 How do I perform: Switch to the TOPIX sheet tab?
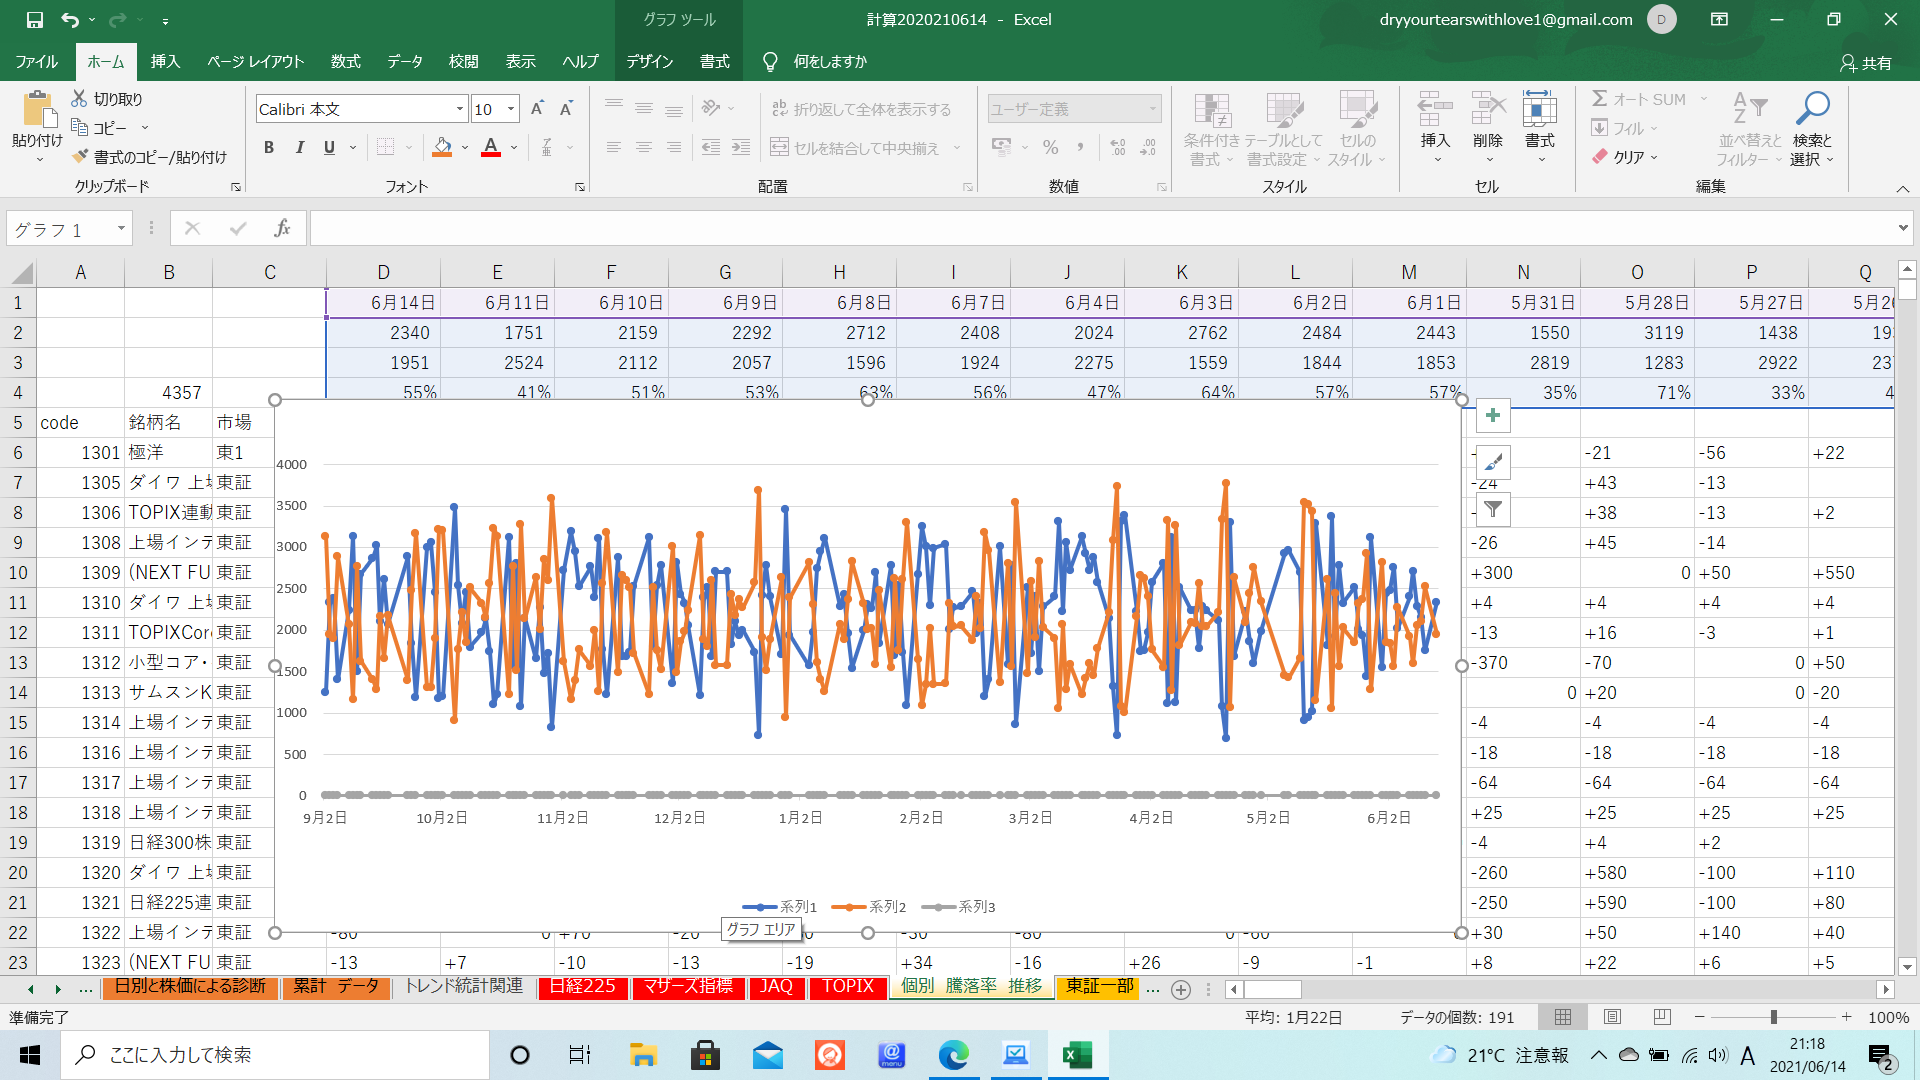point(848,986)
